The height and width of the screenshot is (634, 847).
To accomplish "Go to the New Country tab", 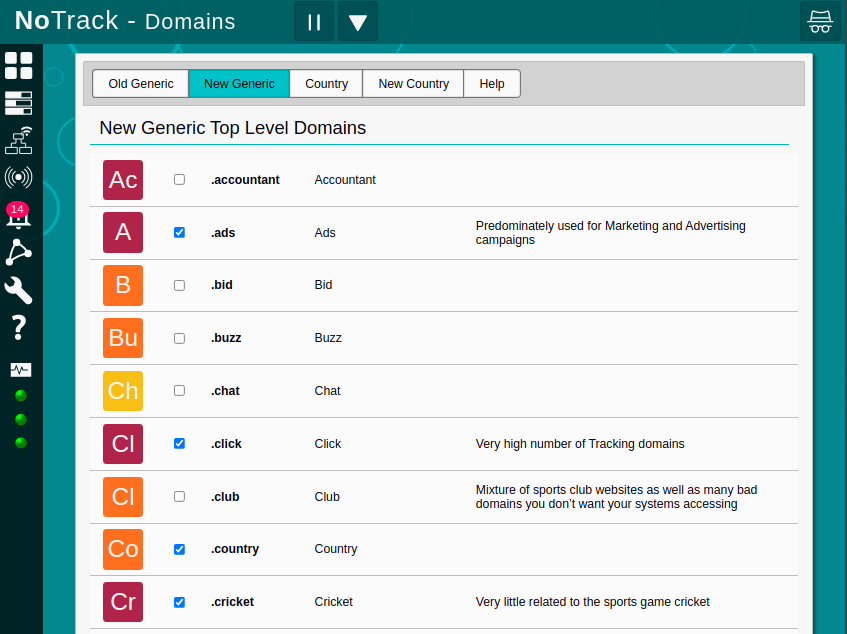I will click(x=414, y=84).
